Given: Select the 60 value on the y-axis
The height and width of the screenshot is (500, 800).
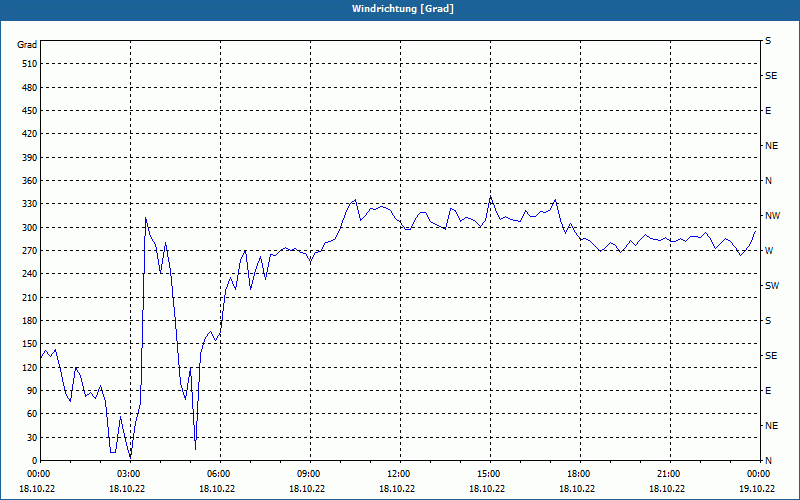Looking at the screenshot, I should click(x=32, y=414).
